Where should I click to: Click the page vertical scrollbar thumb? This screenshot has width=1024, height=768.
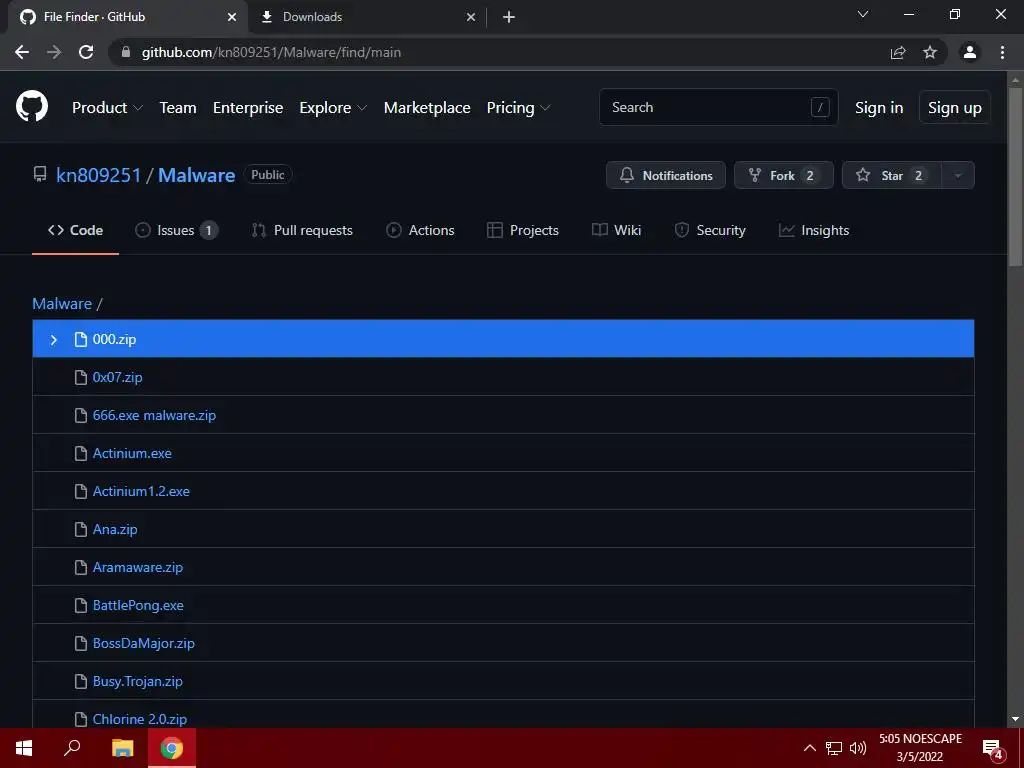click(1015, 176)
